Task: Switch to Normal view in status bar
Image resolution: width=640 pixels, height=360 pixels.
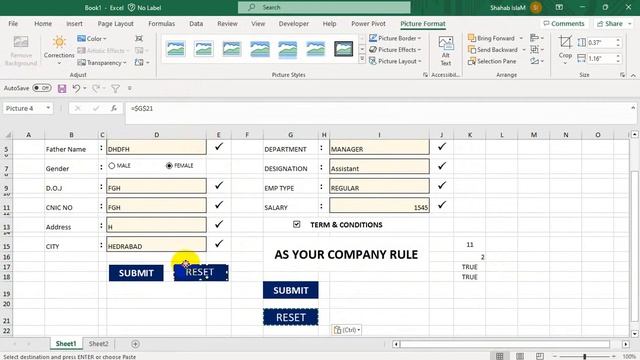Action: 500,356
